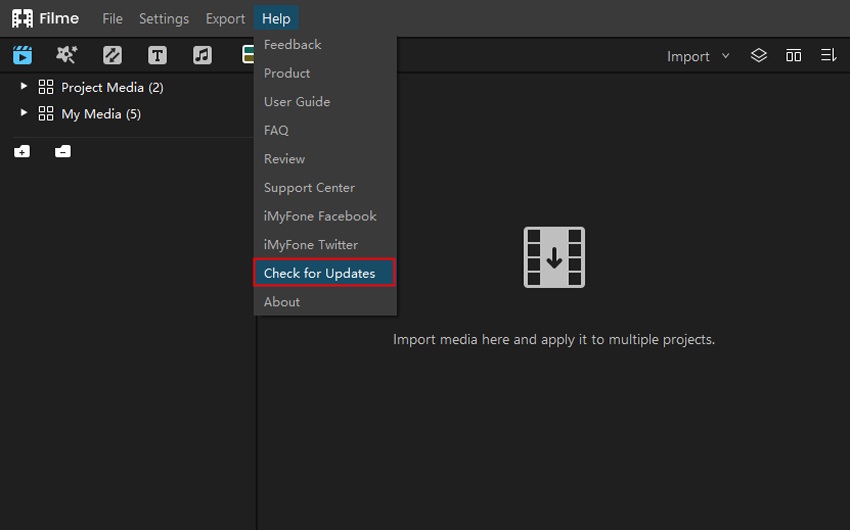Open the Transitions tab icon
This screenshot has height=530, width=850.
(x=112, y=55)
